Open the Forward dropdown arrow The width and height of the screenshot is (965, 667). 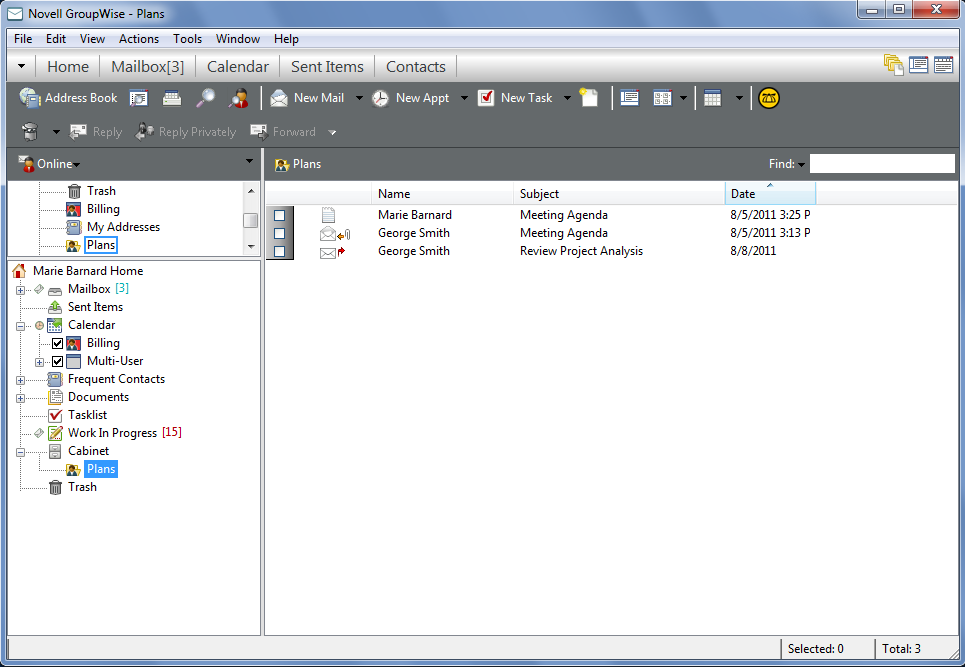coord(332,132)
